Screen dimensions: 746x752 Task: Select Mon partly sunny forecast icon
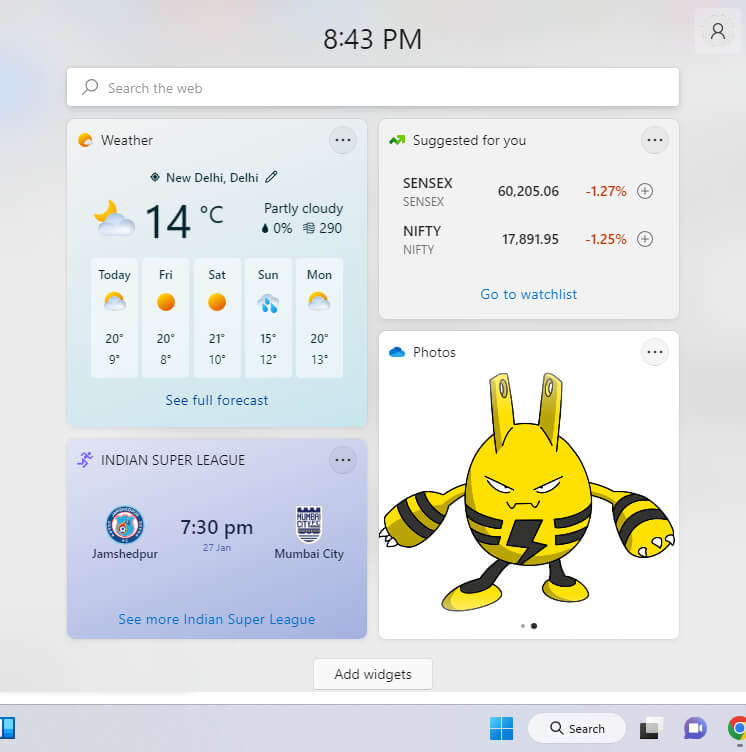pyautogui.click(x=319, y=302)
